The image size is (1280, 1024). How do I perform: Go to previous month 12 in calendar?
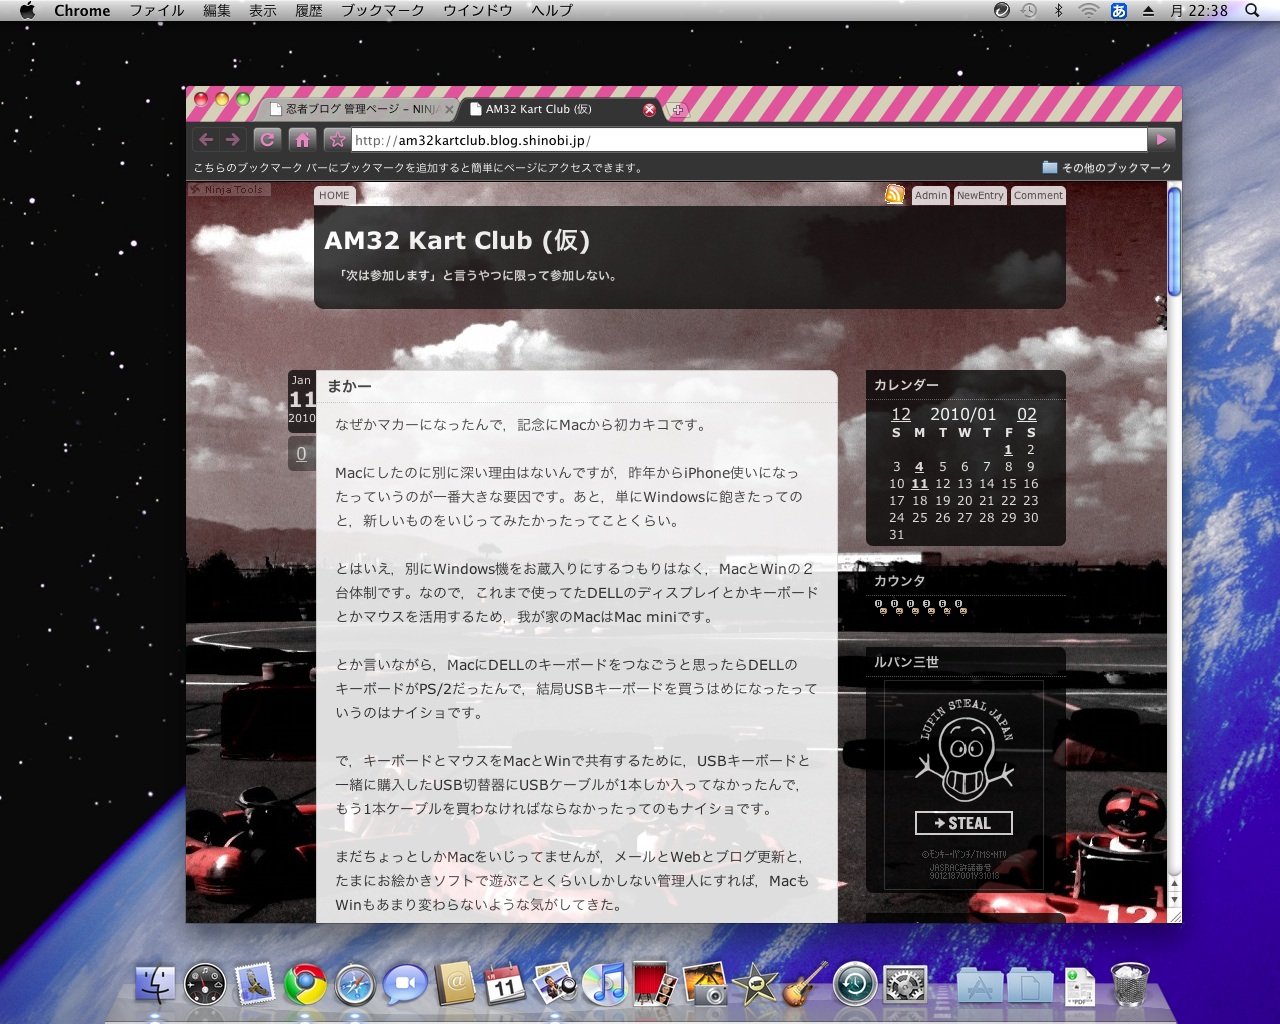click(901, 414)
